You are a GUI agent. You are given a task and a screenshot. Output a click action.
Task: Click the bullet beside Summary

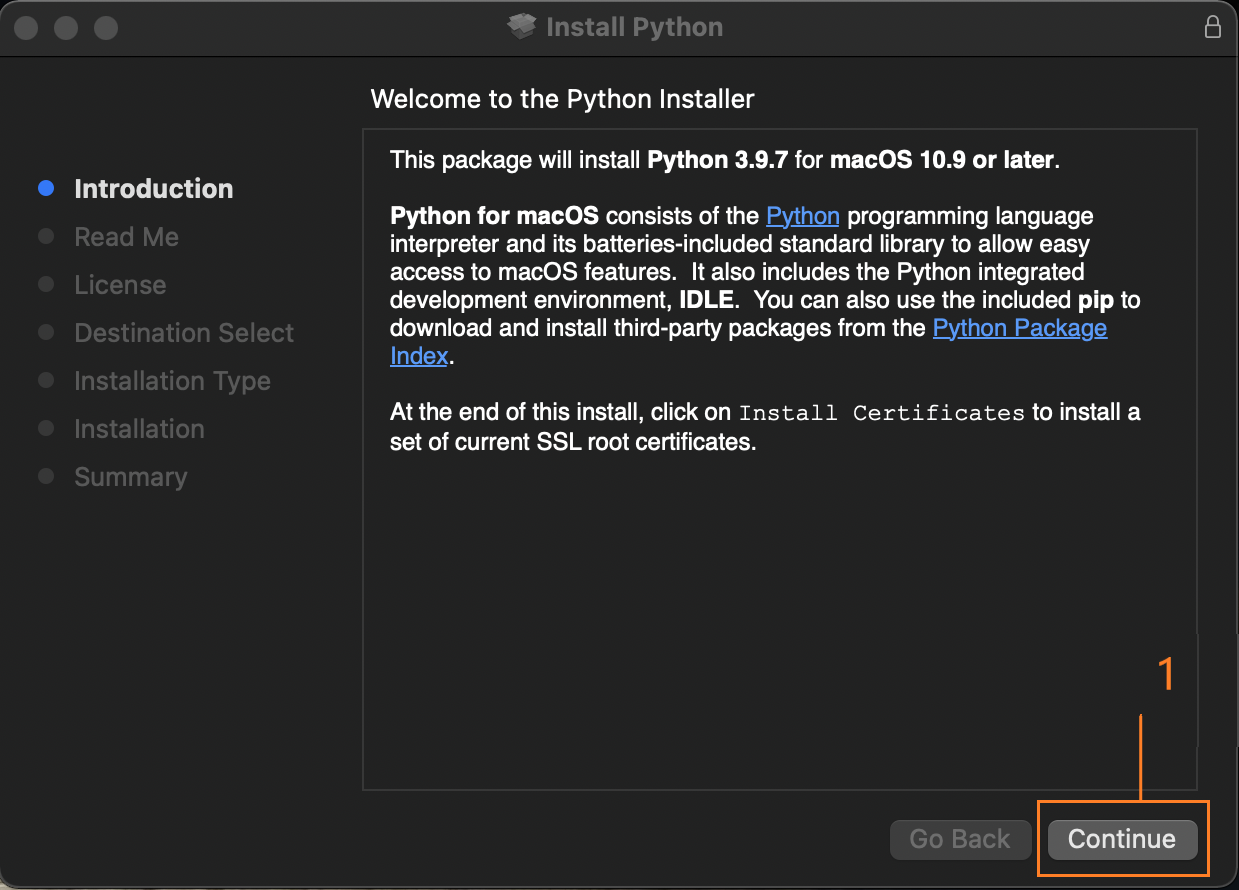pos(46,476)
